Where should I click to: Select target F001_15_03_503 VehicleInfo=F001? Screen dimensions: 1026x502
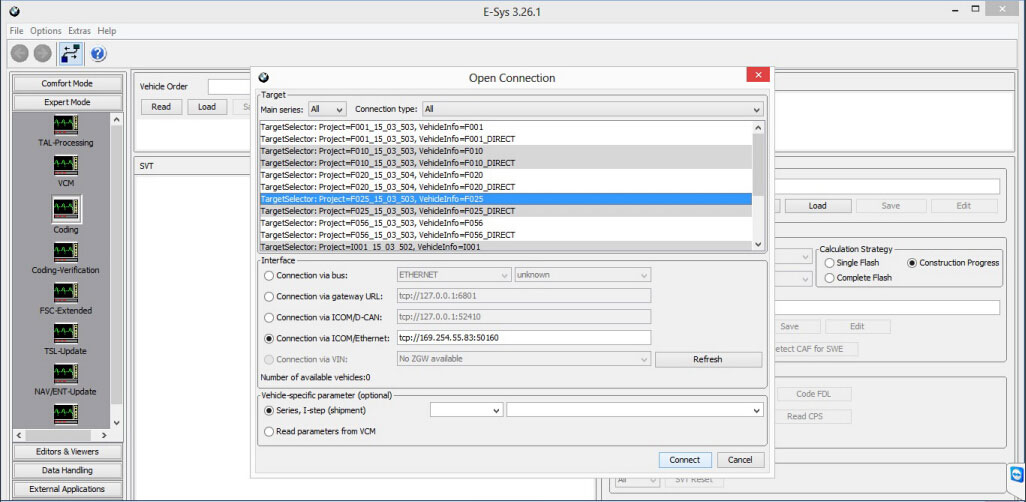pyautogui.click(x=506, y=127)
